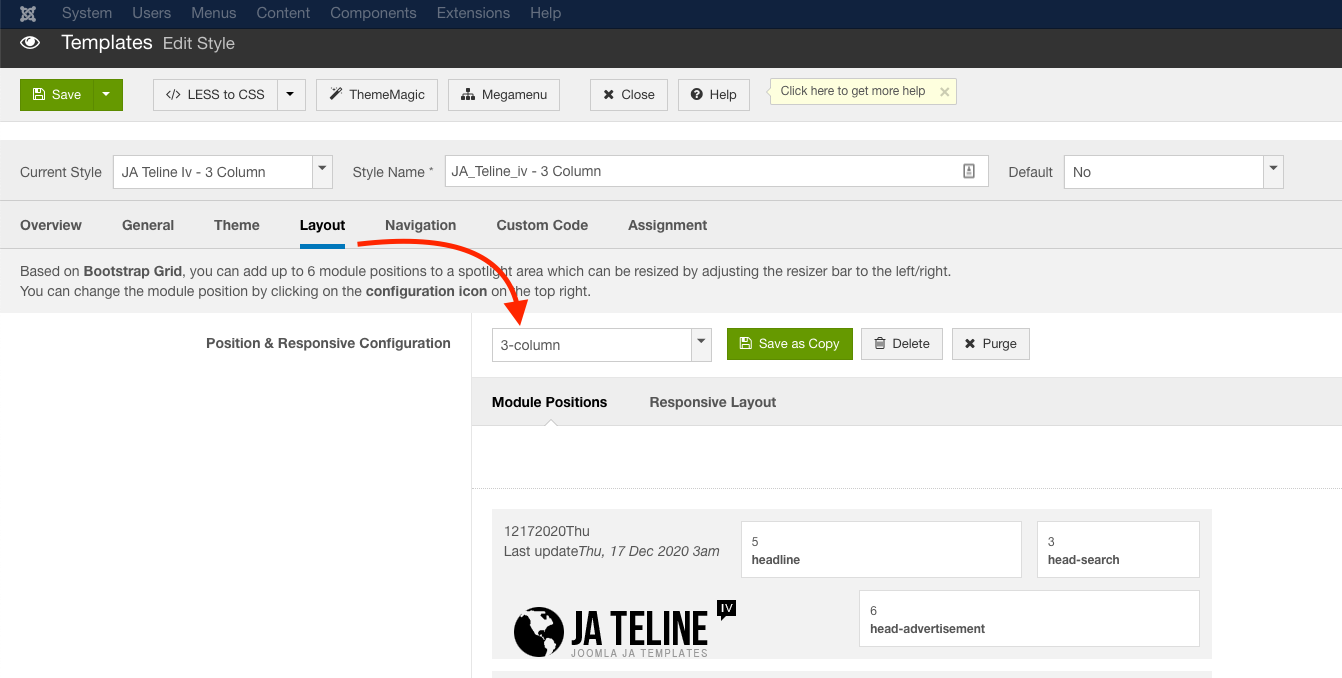Expand LESS to CSS dropdown arrow
Screen dimensions: 1342x678
pos(290,95)
